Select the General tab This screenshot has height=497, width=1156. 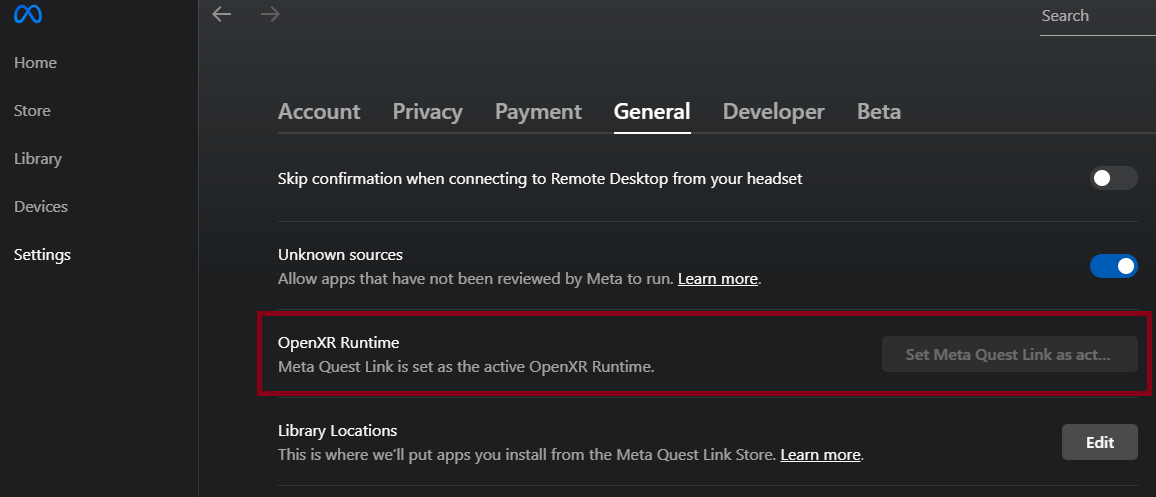[x=652, y=112]
